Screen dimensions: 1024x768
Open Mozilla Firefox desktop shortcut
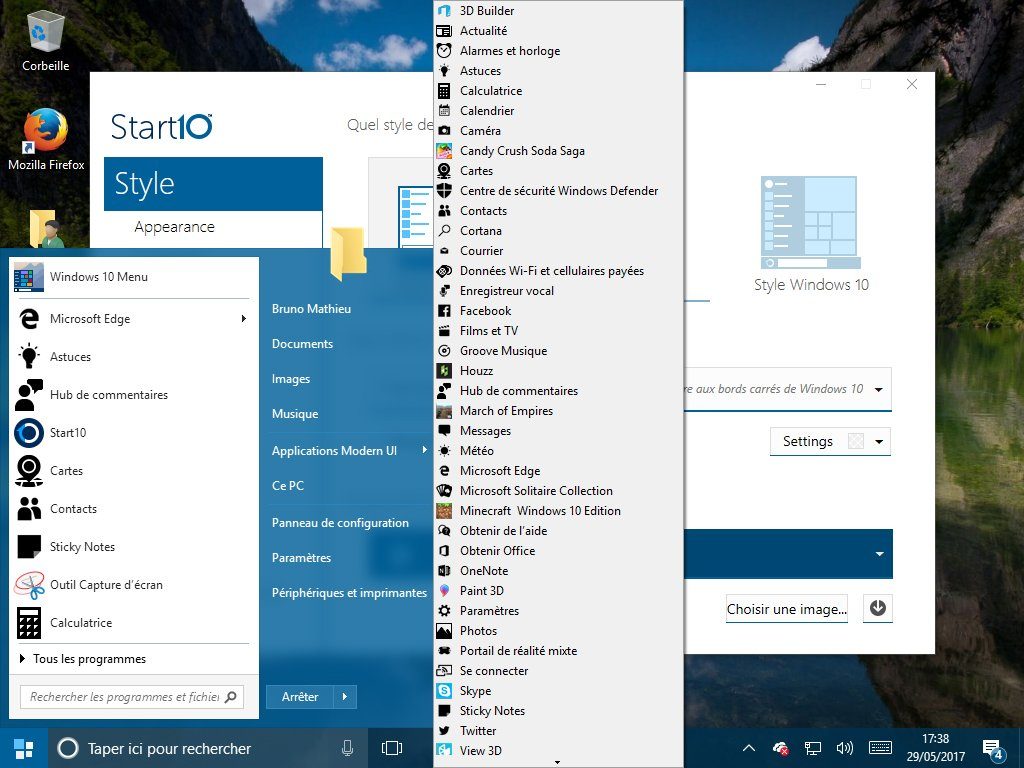tap(46, 140)
